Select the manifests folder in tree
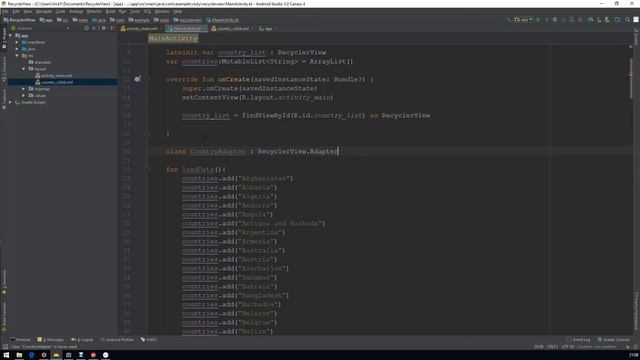Image resolution: width=640 pixels, height=360 pixels. [33, 42]
